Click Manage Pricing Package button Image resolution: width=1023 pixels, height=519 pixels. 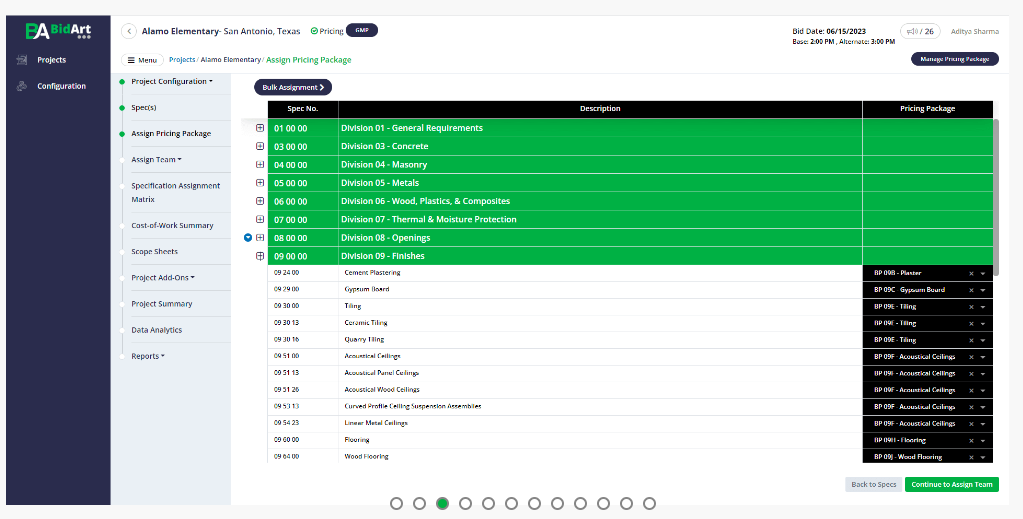[954, 59]
